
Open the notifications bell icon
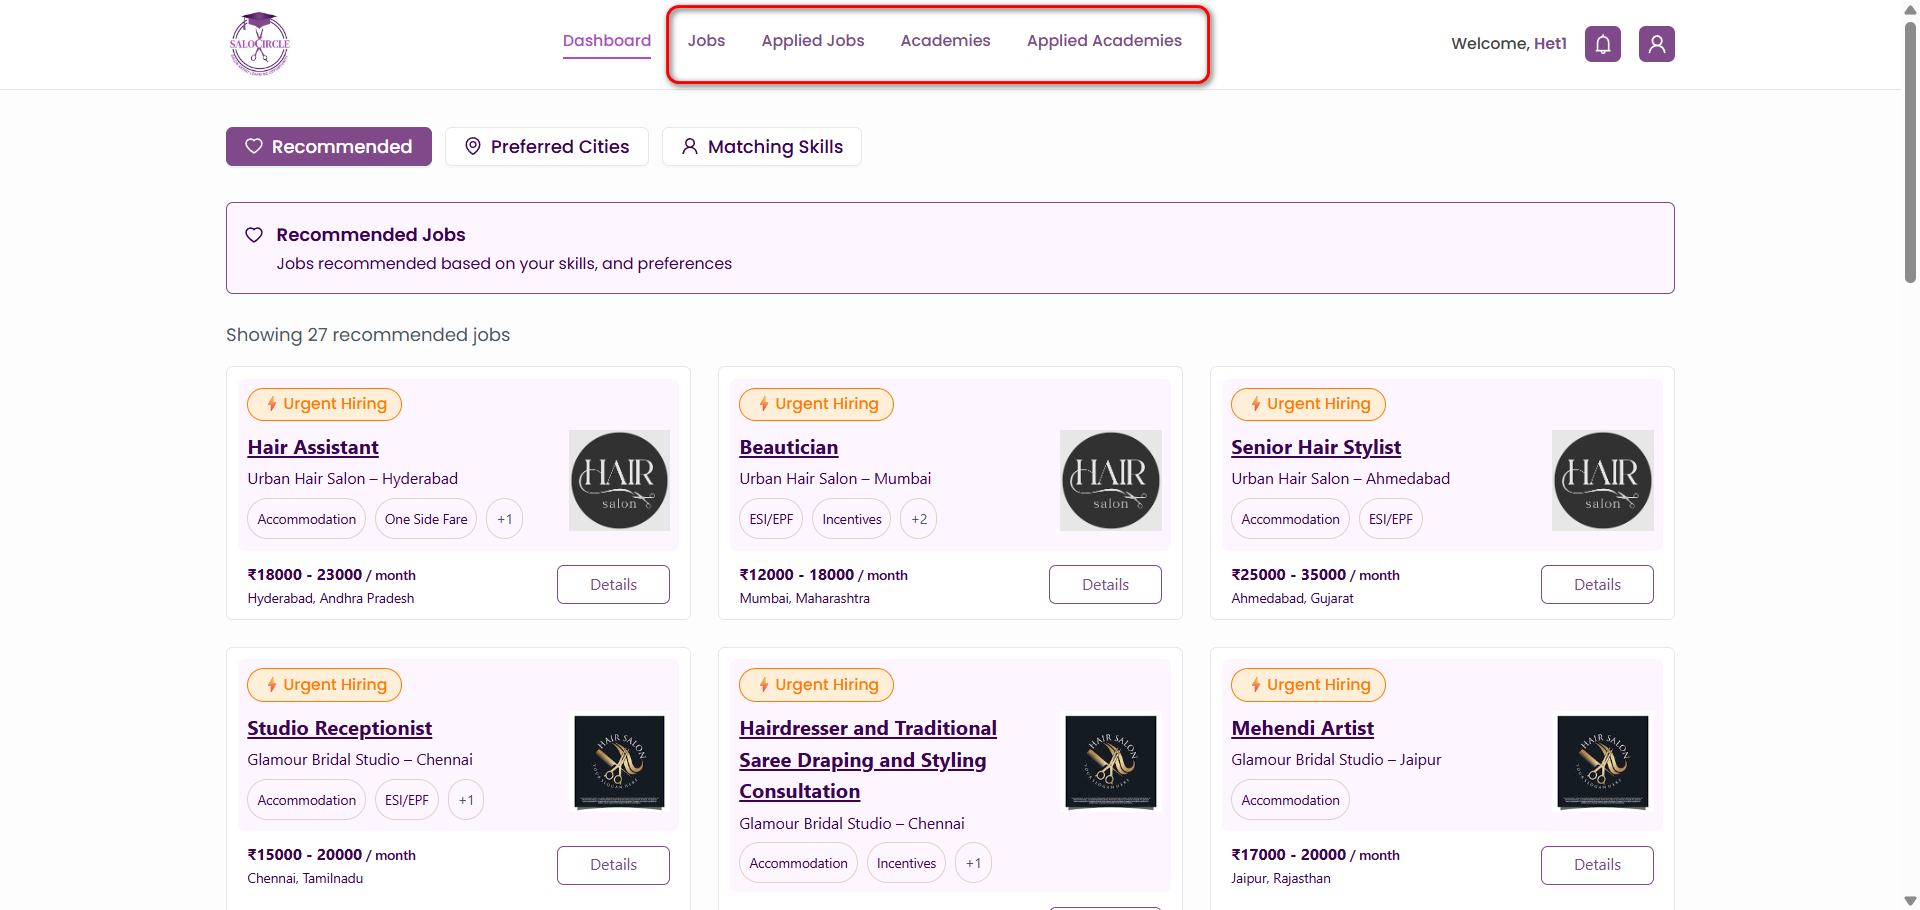1603,44
